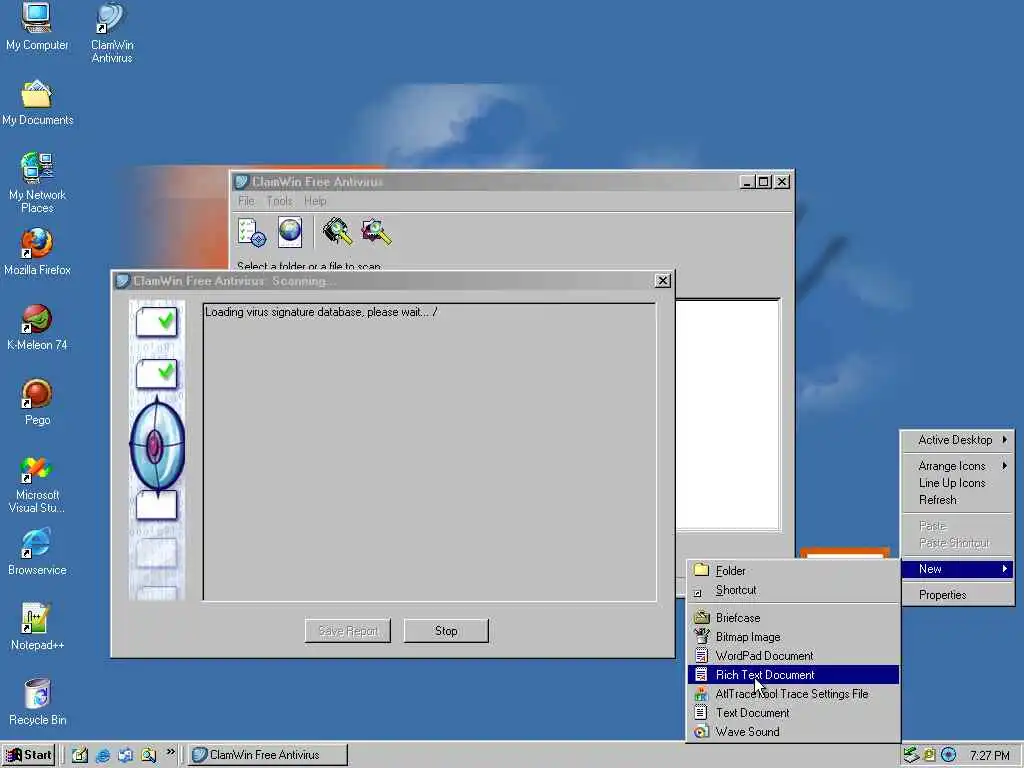The image size is (1024, 768).
Task: Click ClamWin preferences checklist toolbar icon
Action: pos(252,232)
